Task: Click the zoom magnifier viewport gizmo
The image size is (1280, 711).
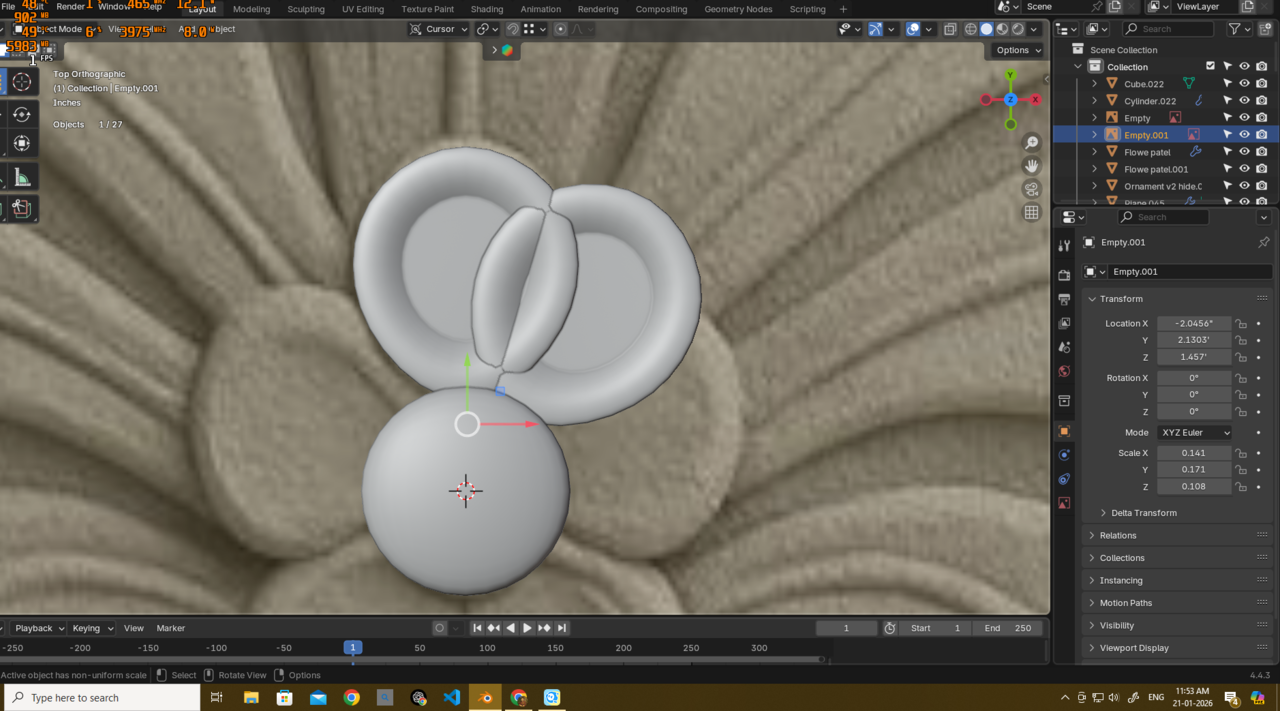Action: coord(1031,143)
